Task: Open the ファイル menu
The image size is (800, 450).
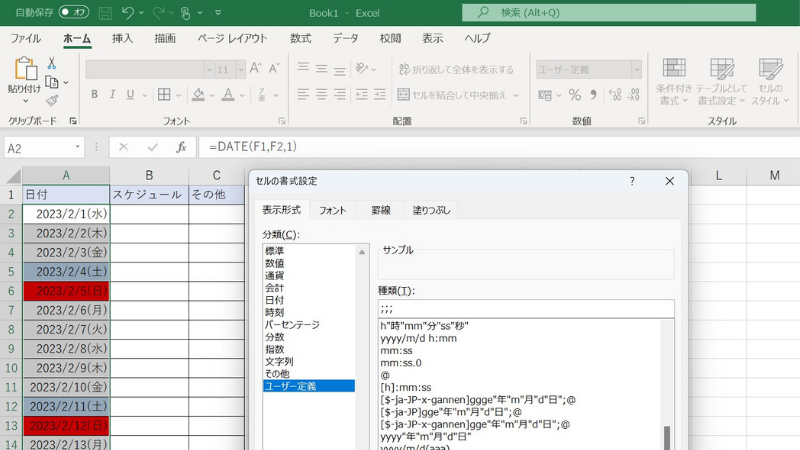Action: tap(26, 38)
